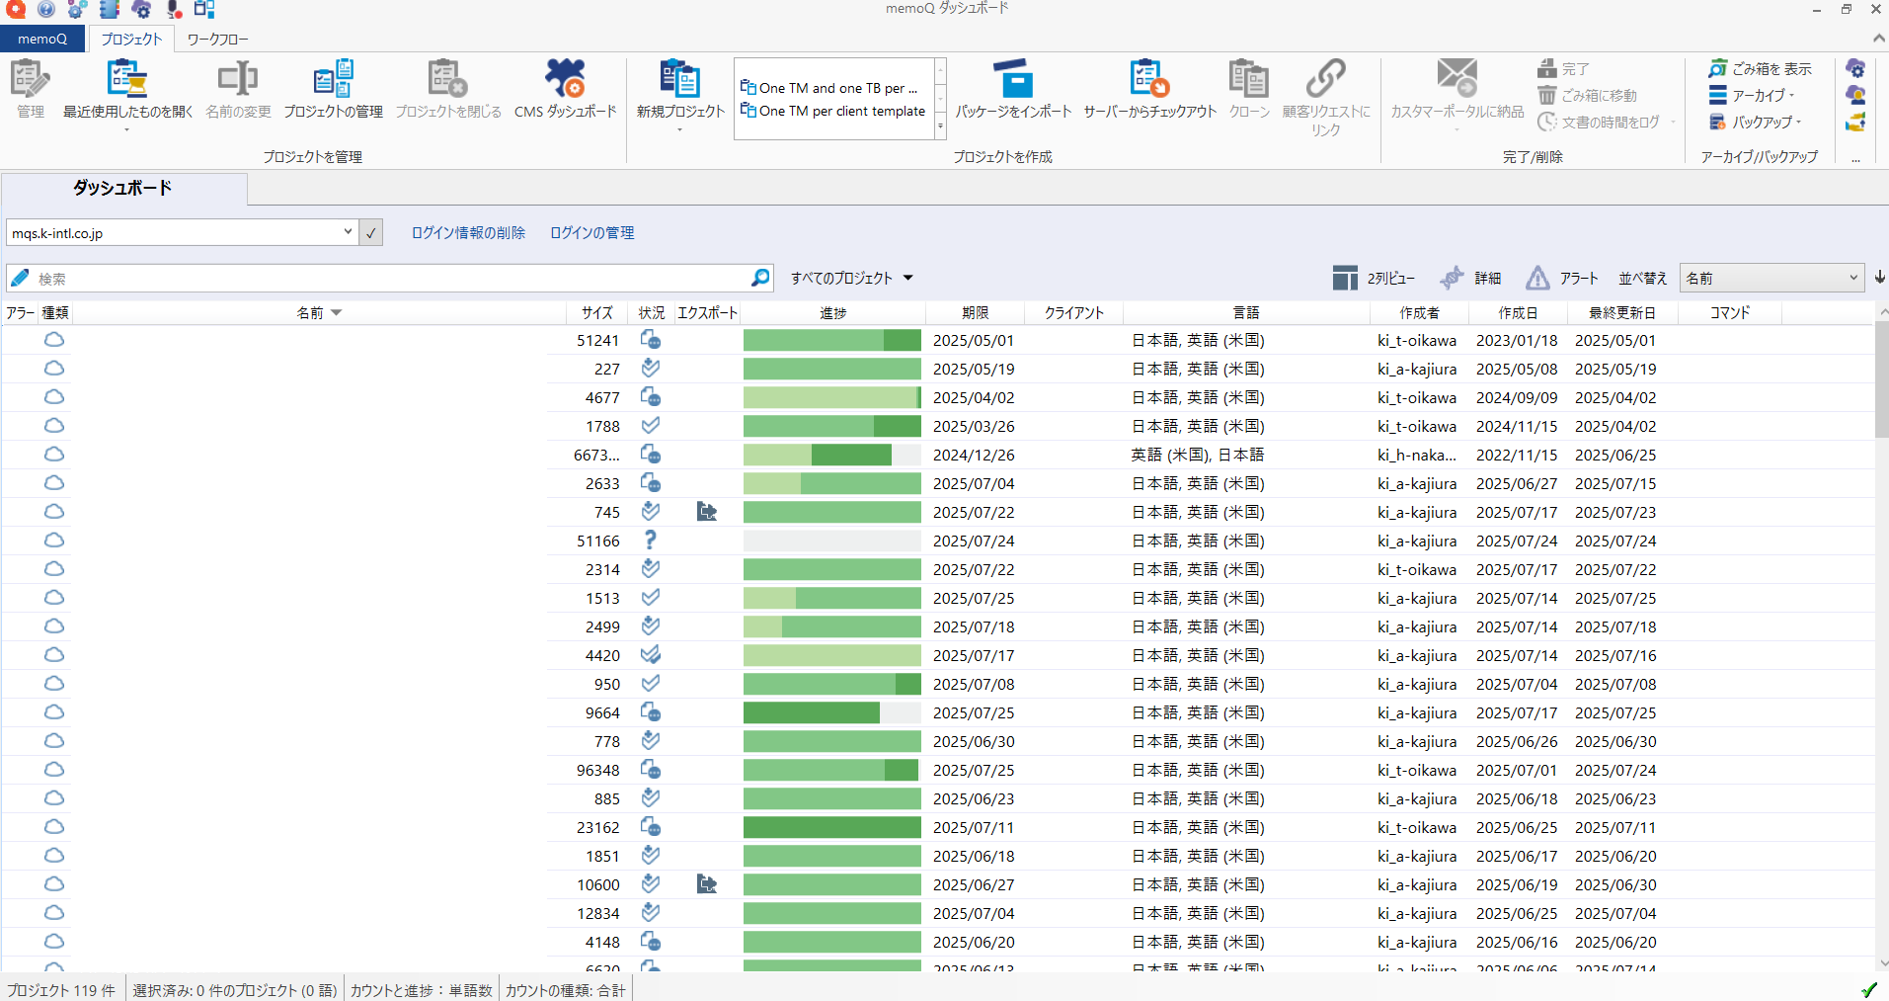
Task: Click the export icon in row 10600
Action: coord(706,885)
